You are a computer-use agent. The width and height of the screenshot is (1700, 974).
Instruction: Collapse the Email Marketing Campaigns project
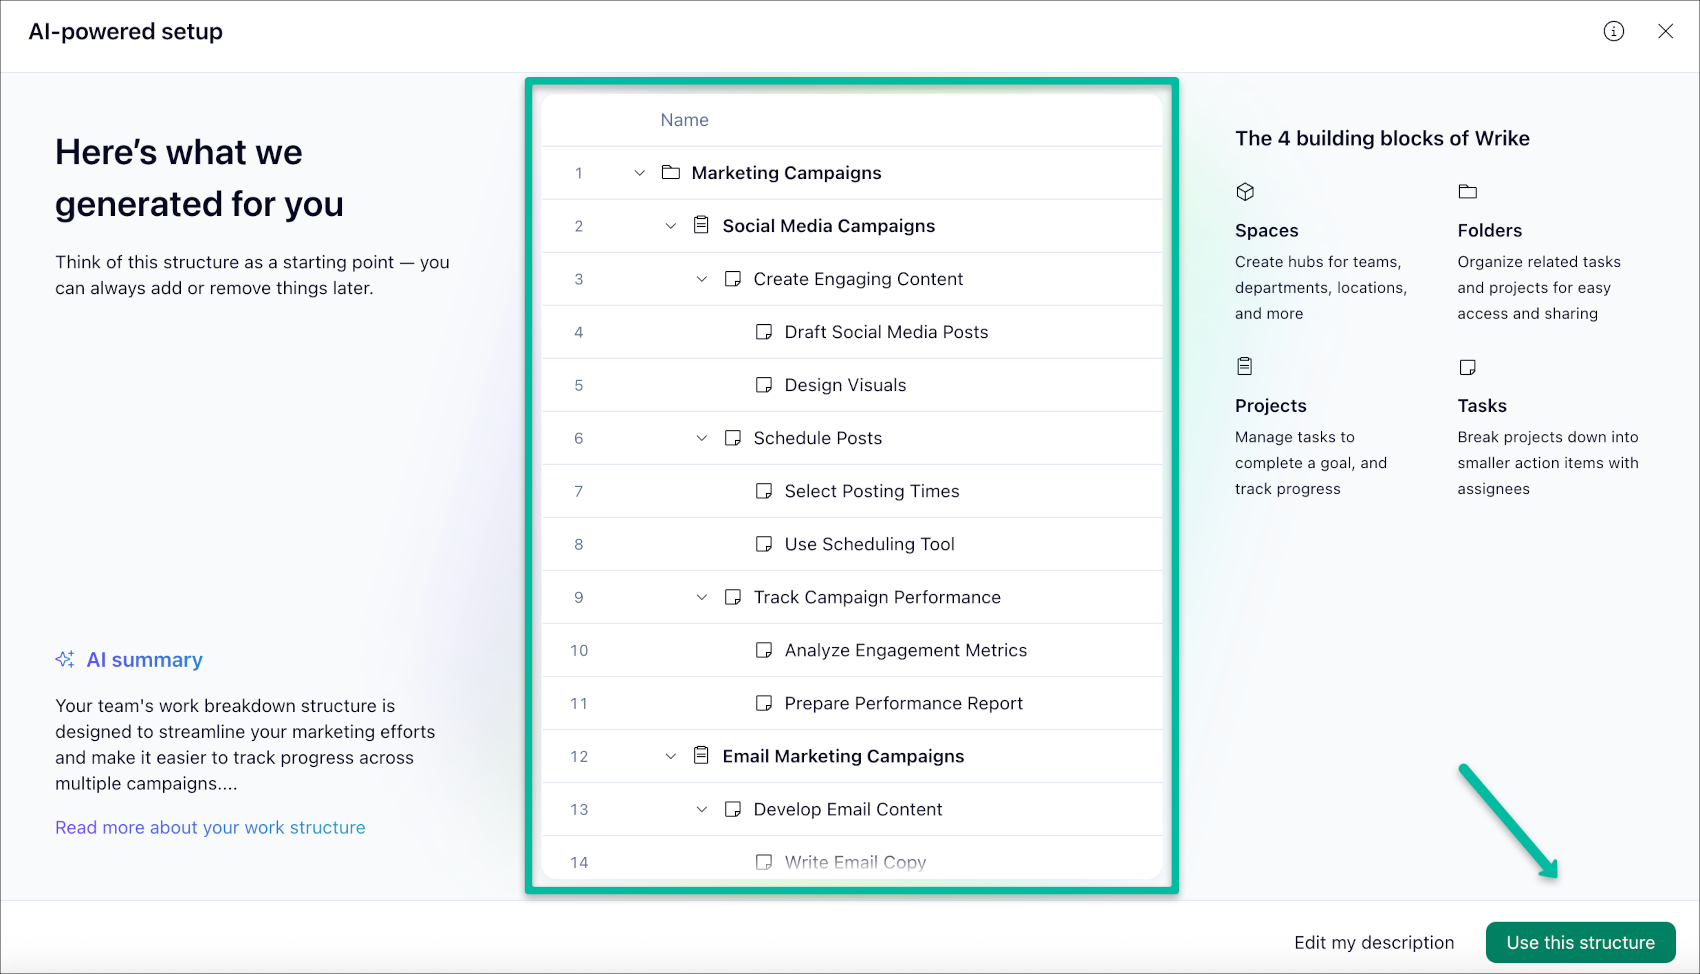pyautogui.click(x=671, y=756)
